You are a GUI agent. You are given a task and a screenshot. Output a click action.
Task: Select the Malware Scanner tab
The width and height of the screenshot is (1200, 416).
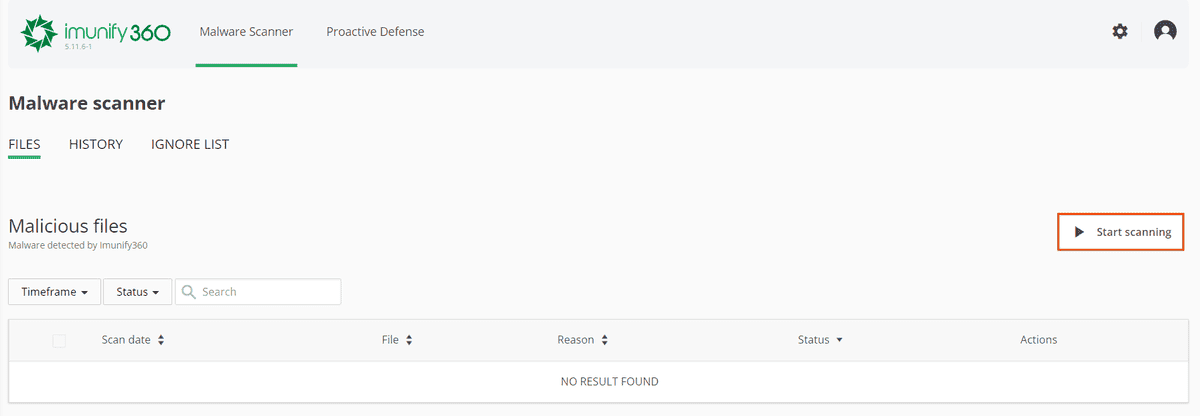pos(246,32)
